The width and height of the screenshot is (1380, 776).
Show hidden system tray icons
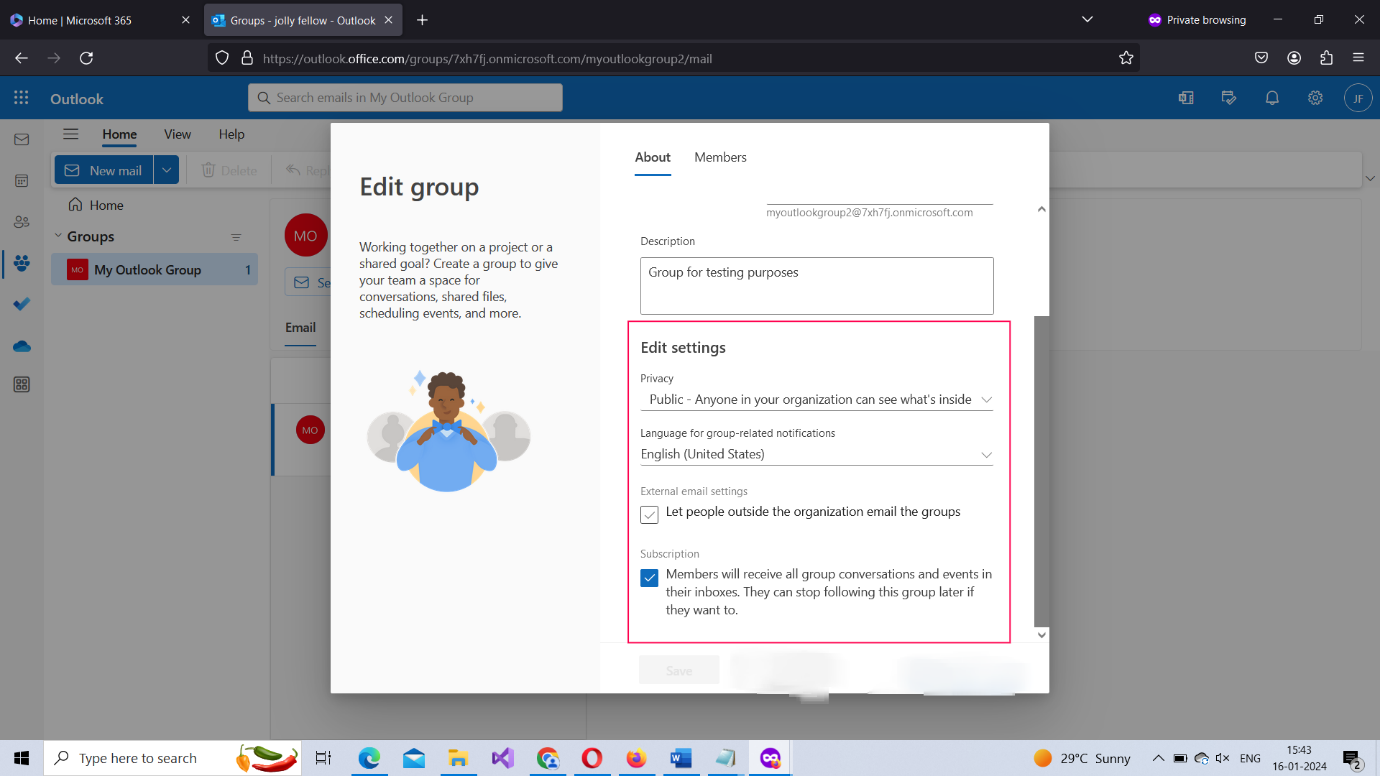pyautogui.click(x=1158, y=758)
